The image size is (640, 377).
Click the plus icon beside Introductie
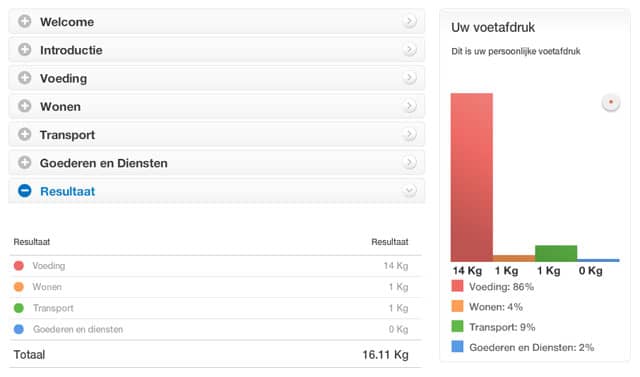[24, 50]
